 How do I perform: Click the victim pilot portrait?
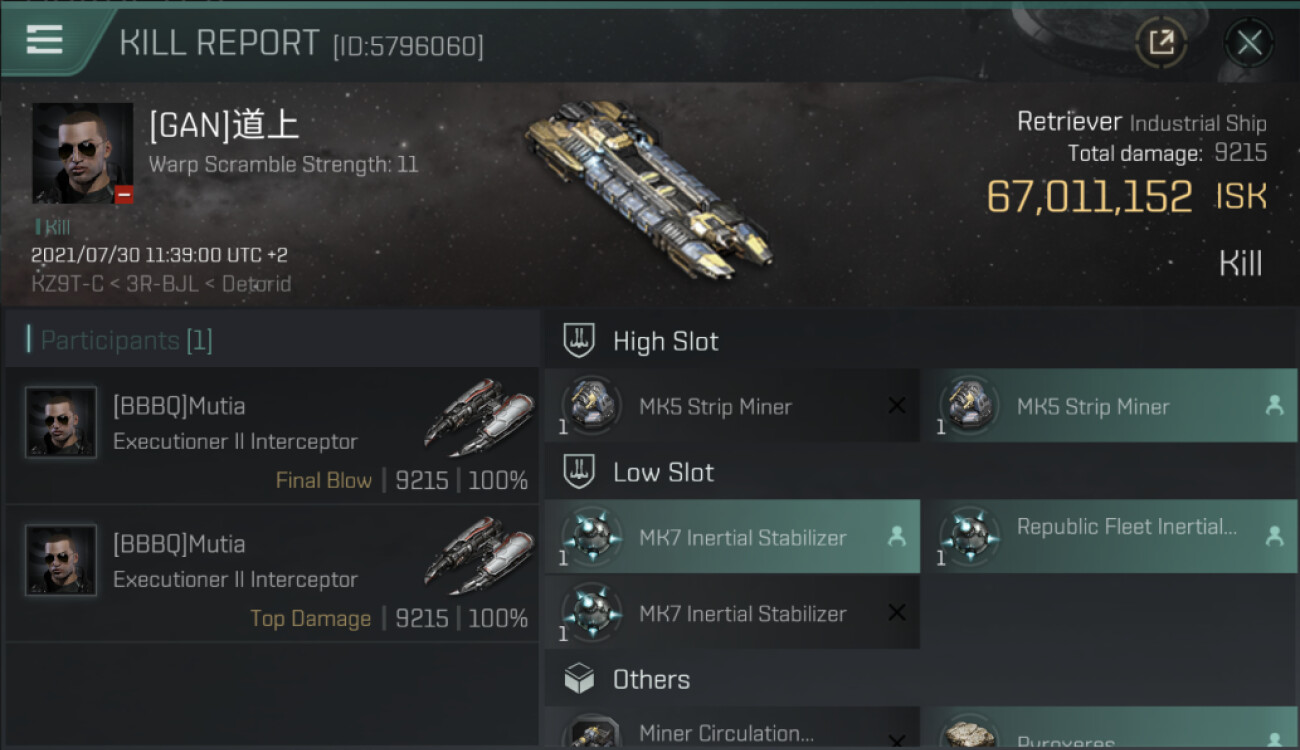pos(82,153)
